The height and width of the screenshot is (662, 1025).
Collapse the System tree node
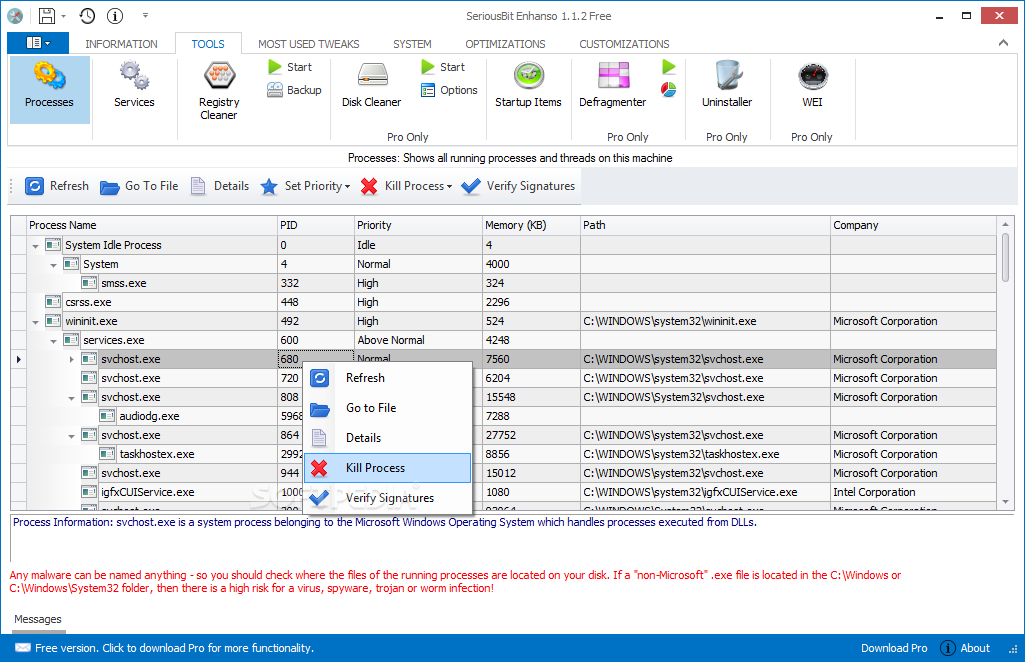pyautogui.click(x=54, y=265)
